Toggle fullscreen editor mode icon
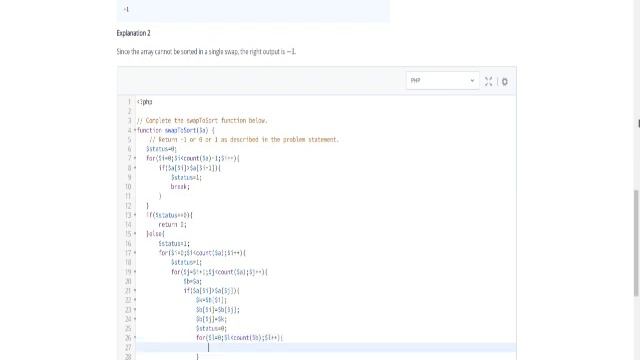This screenshot has width=640, height=360. (489, 81)
